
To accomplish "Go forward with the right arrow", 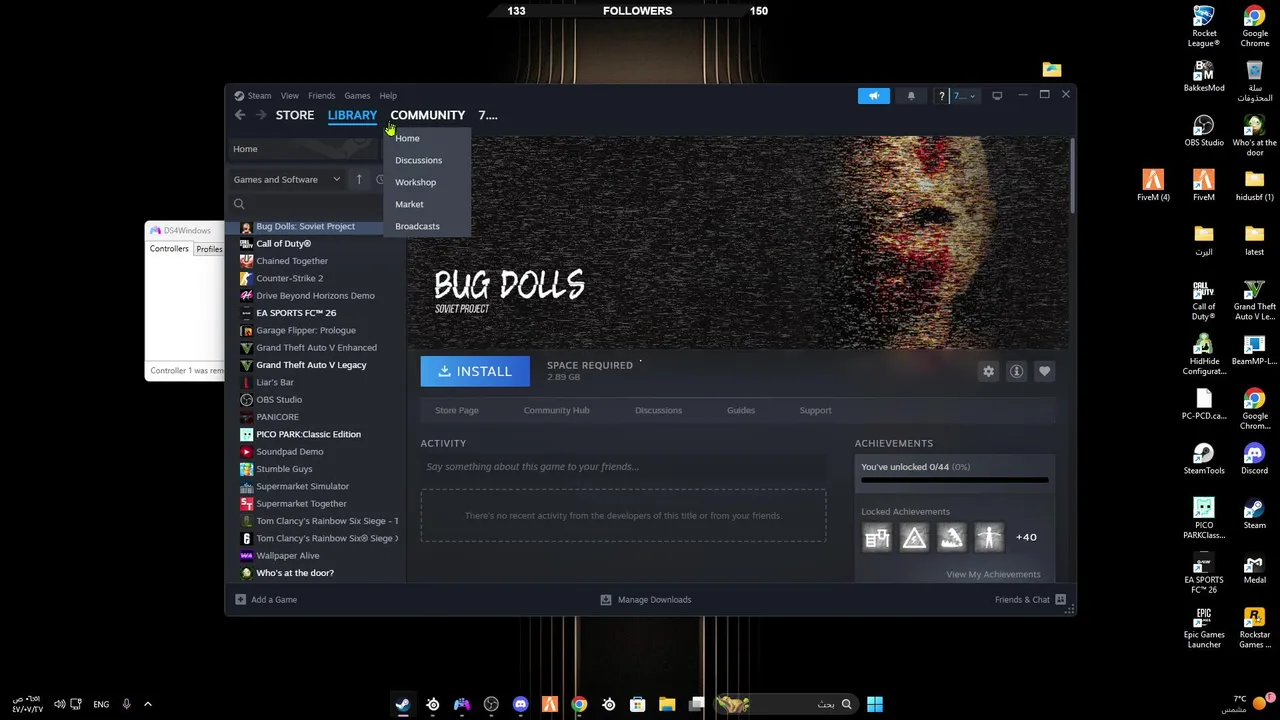I will pos(261,115).
